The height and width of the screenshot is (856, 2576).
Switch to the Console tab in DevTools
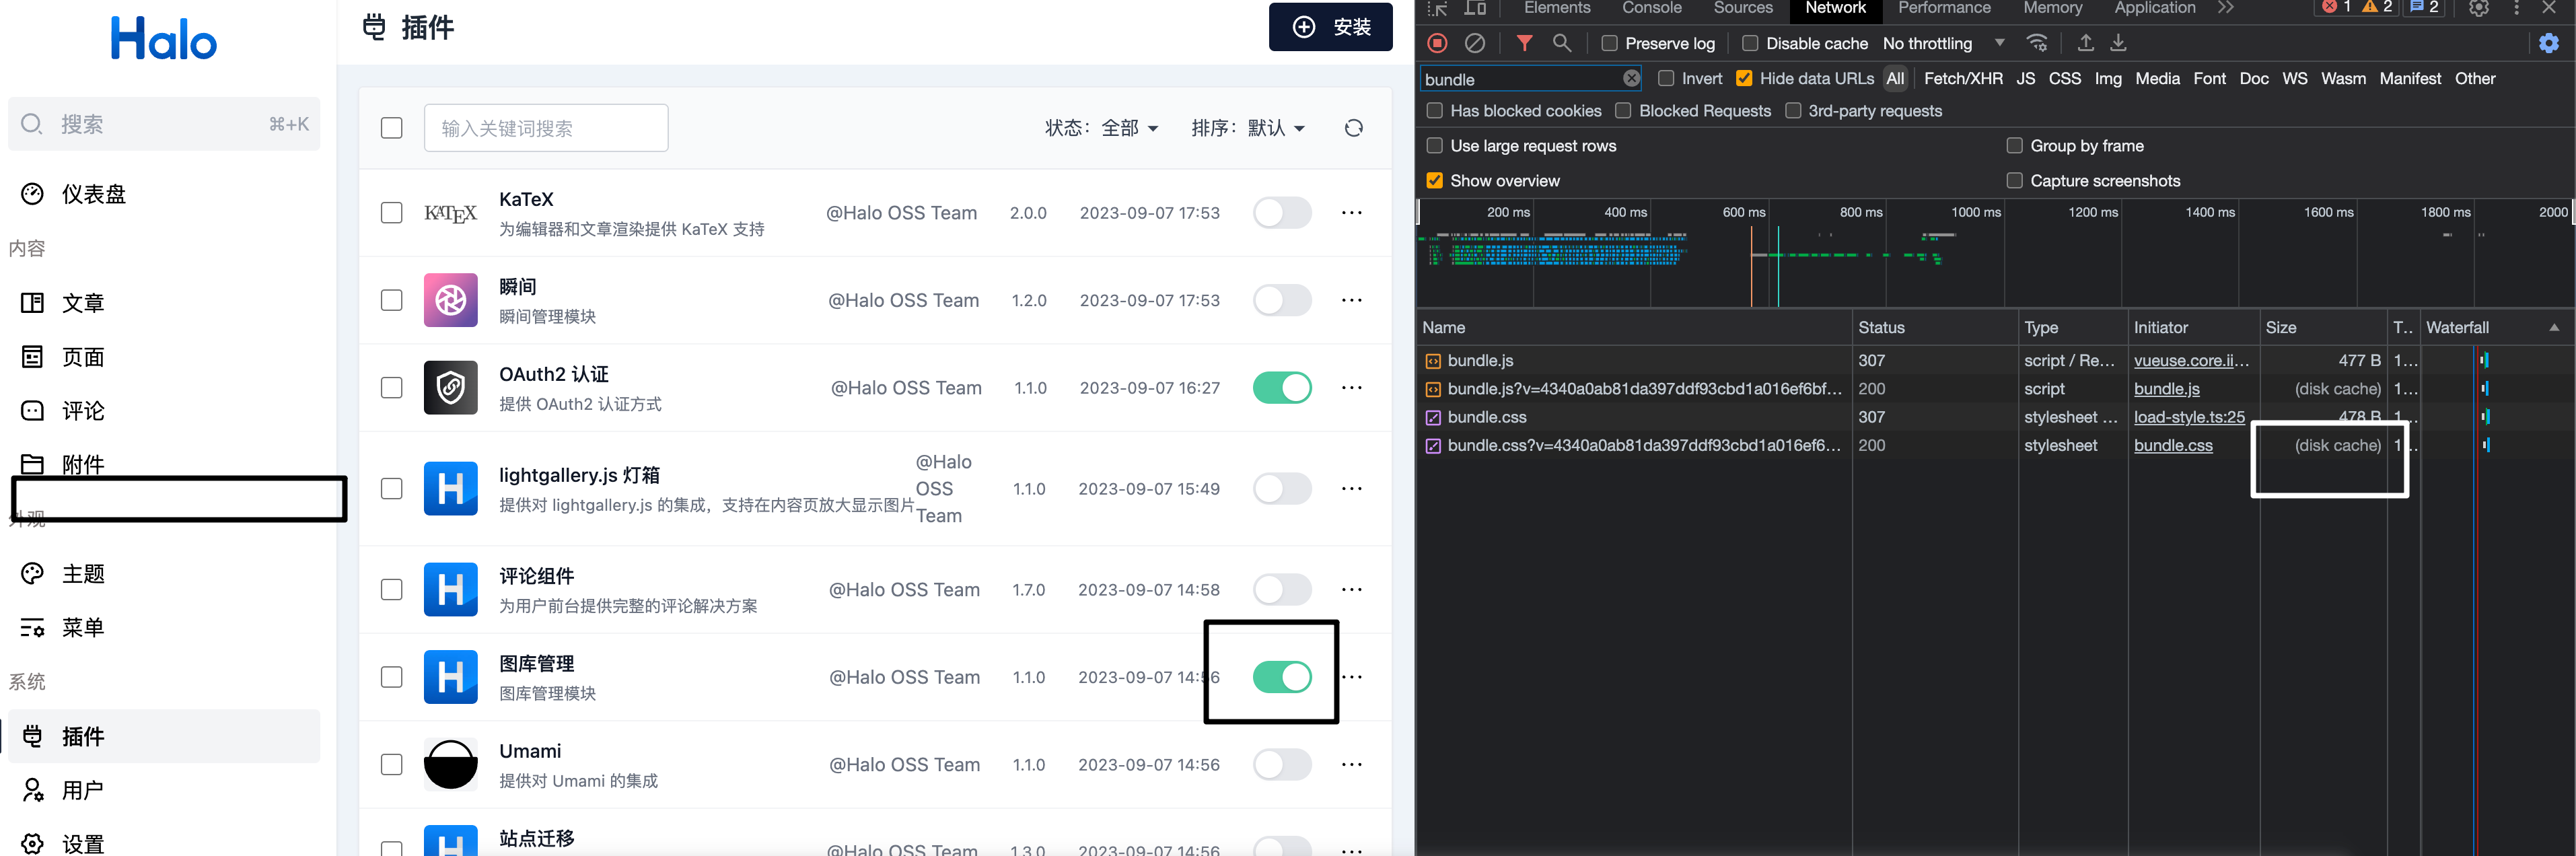point(1651,8)
